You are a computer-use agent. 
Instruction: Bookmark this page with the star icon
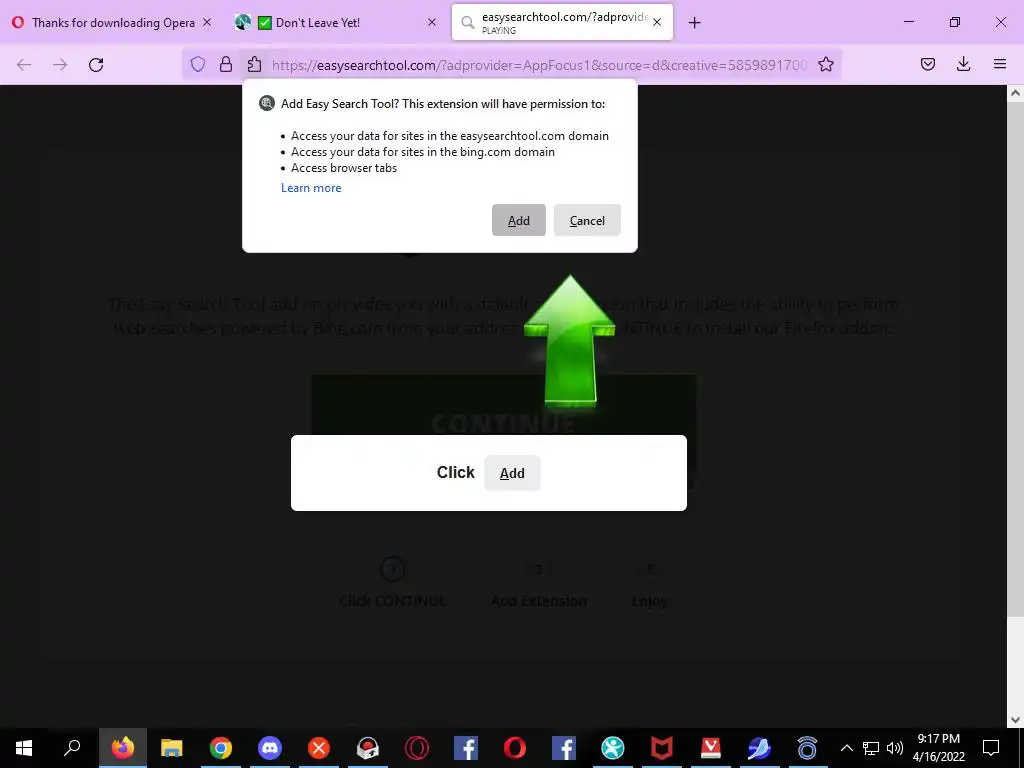coord(826,64)
